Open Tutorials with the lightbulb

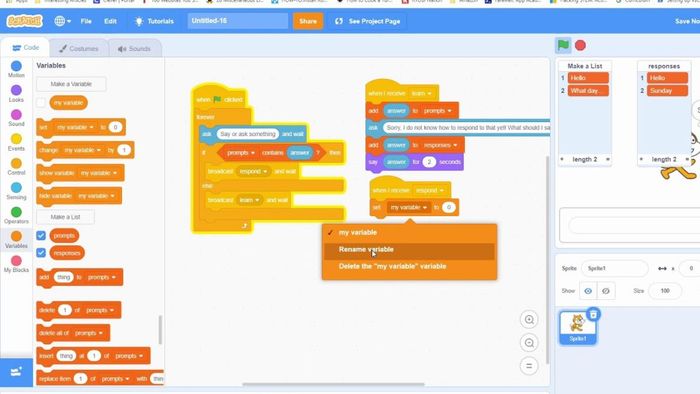154,21
